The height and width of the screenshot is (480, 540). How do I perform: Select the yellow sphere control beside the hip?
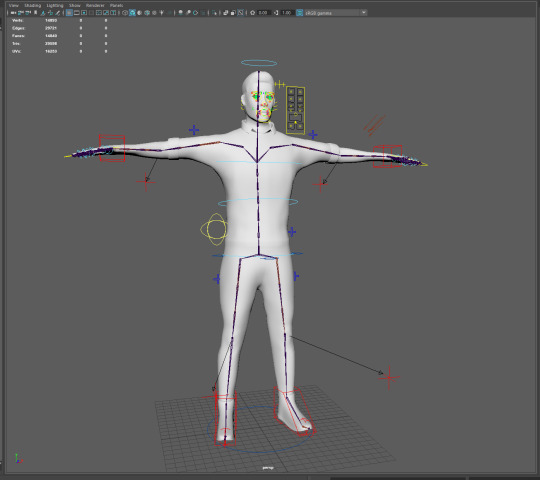click(x=214, y=229)
